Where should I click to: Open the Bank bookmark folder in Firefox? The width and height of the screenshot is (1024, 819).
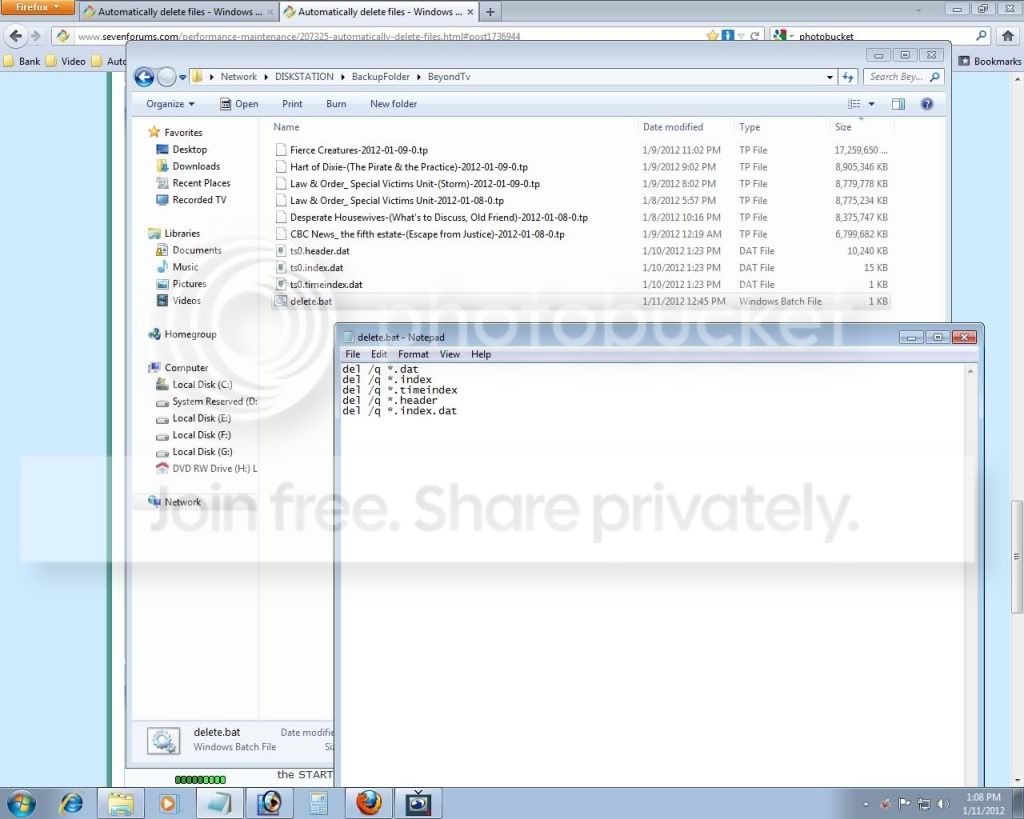[22, 61]
